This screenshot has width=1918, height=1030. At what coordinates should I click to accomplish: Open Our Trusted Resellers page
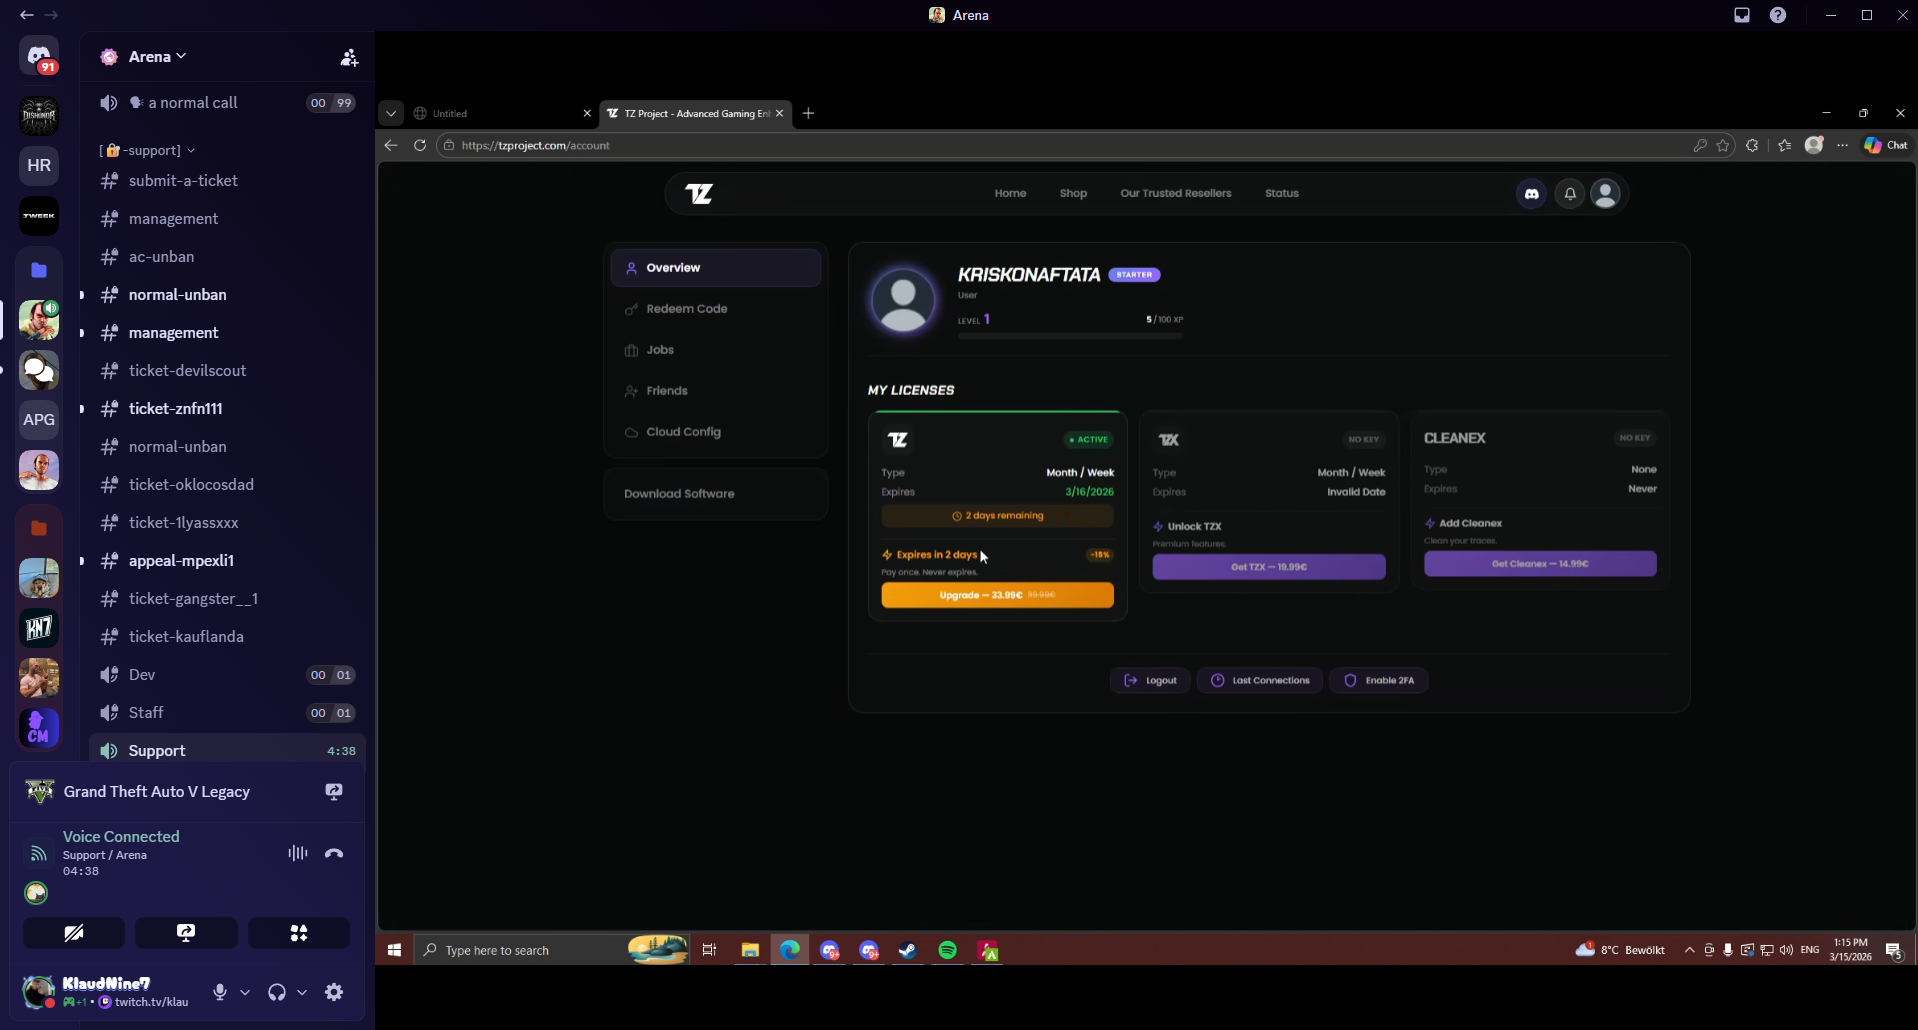(1176, 193)
